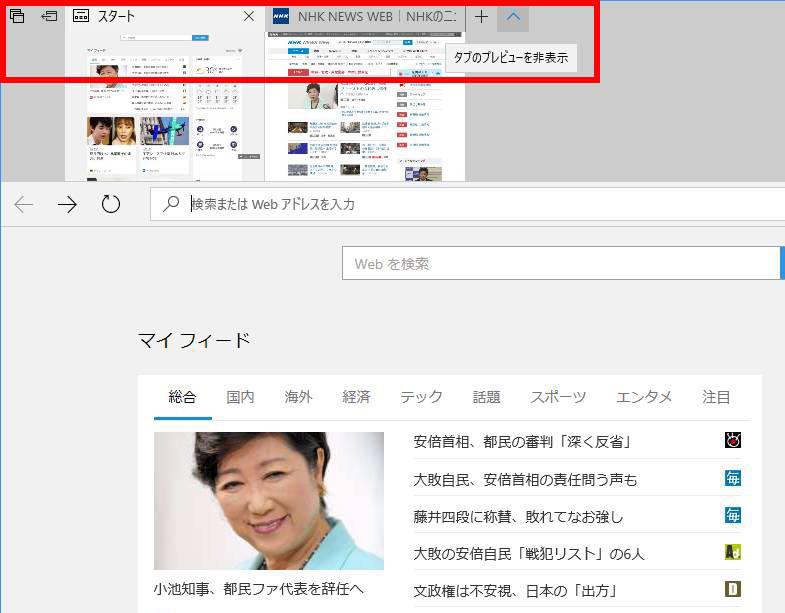Go back using the back arrow
Screen dimensions: 785x613
pos(23,204)
